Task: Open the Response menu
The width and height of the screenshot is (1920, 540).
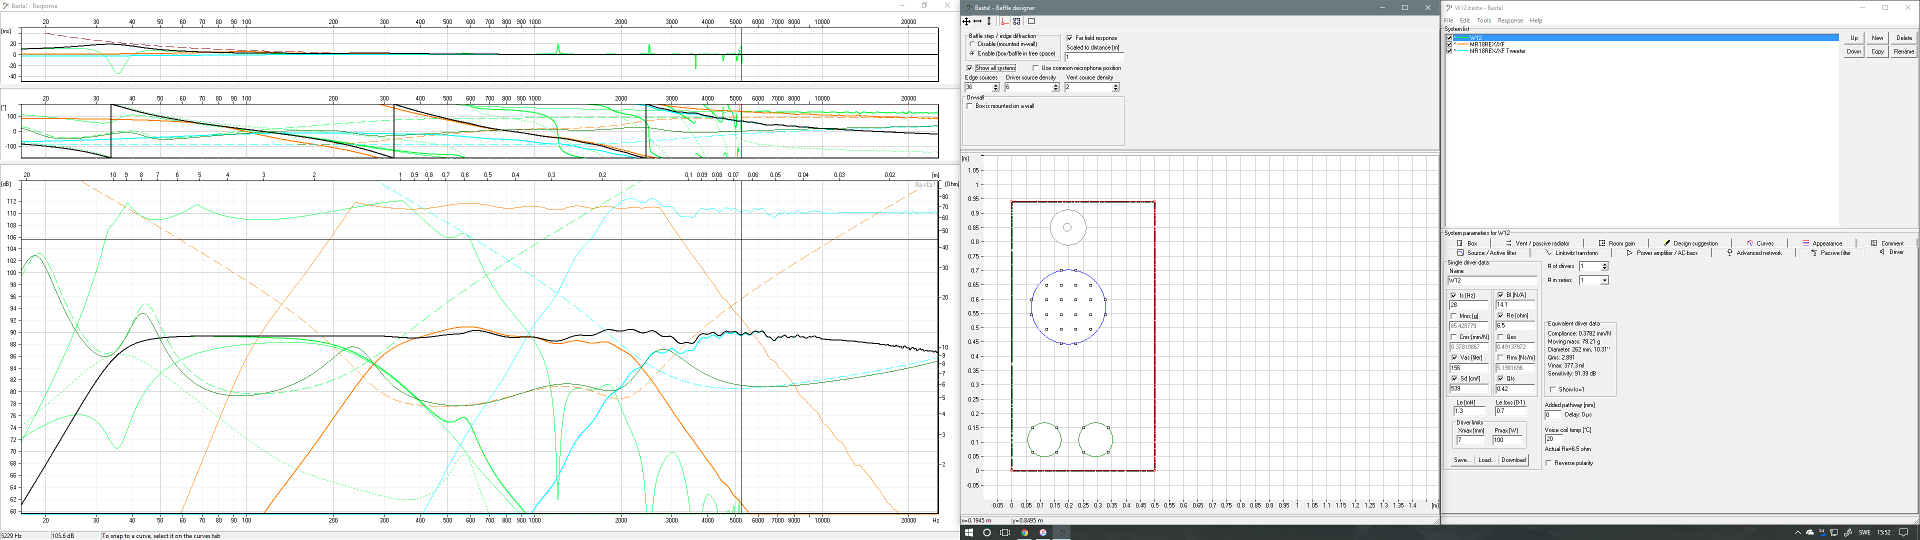Action: 1510,20
